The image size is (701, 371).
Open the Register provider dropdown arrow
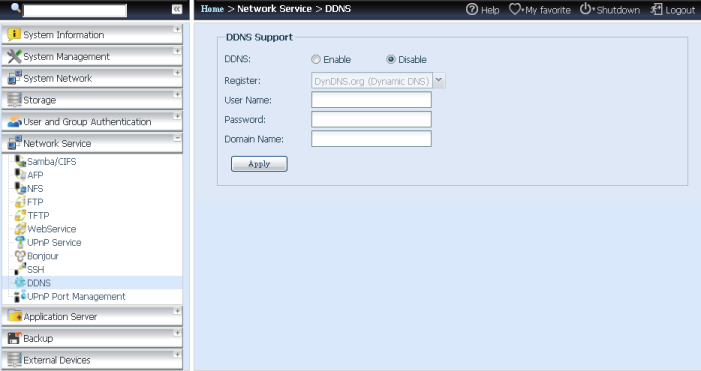(x=439, y=80)
